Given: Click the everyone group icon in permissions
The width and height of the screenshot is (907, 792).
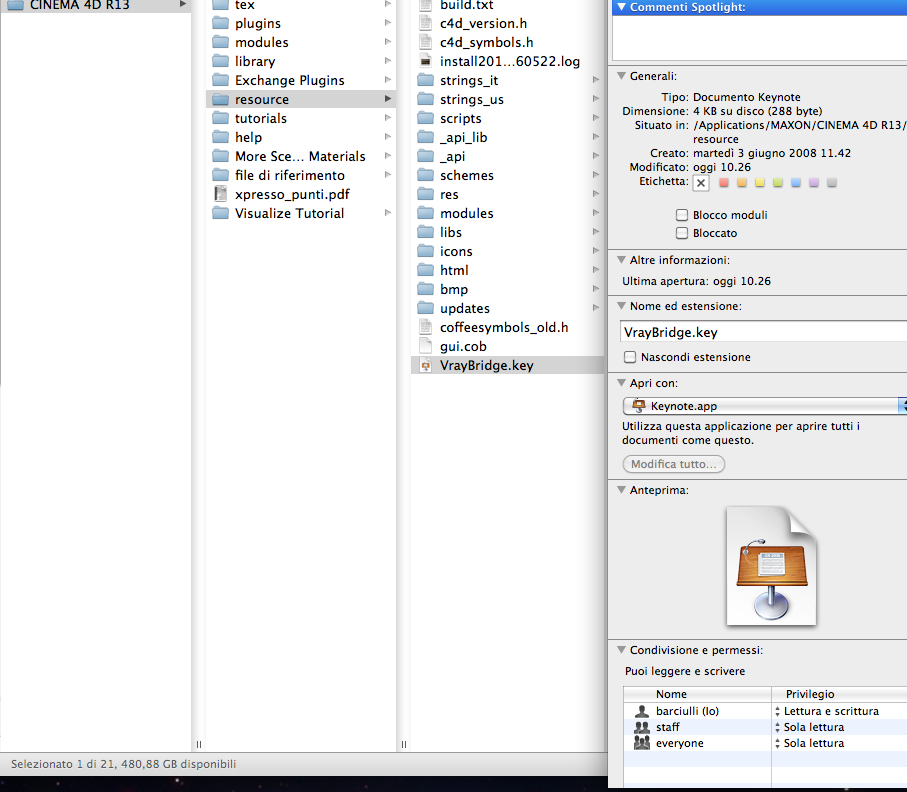Looking at the screenshot, I should coord(641,743).
